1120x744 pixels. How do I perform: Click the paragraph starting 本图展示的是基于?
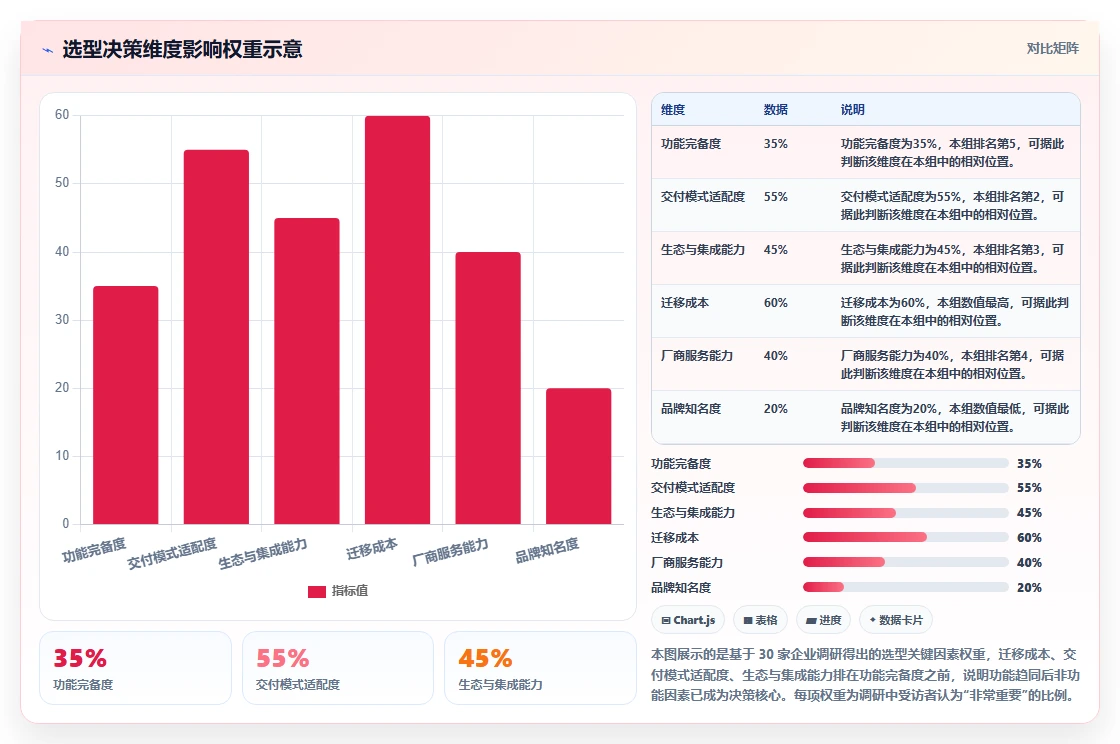tap(865, 675)
